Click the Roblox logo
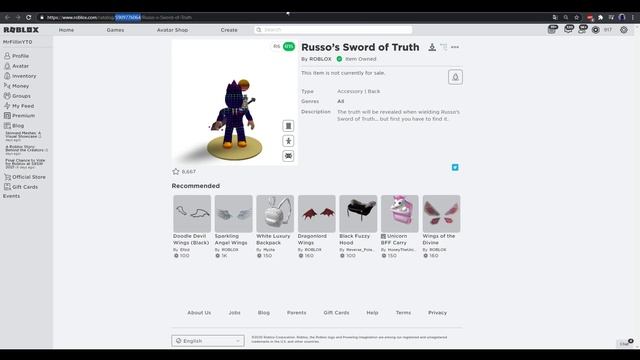 [21, 30]
